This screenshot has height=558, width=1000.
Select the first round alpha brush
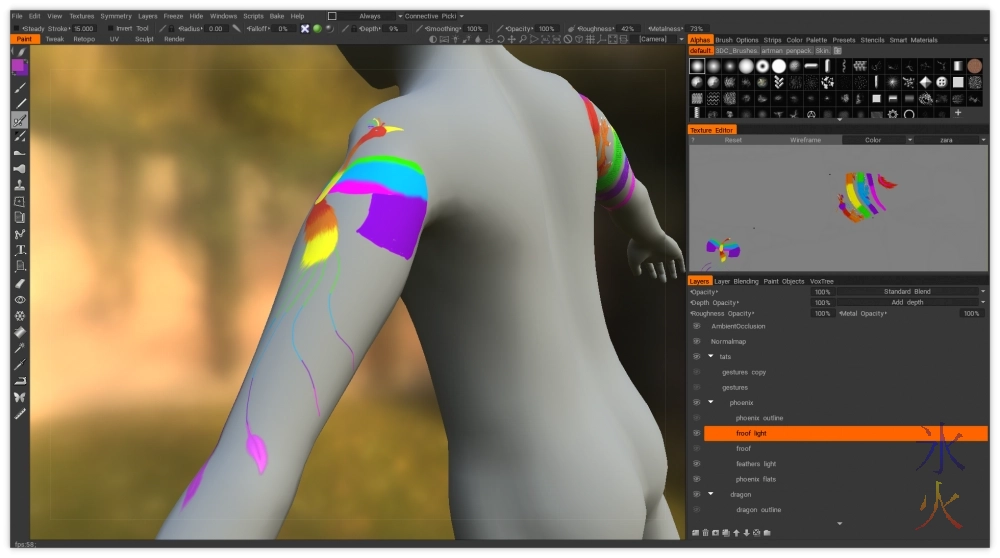tap(697, 66)
